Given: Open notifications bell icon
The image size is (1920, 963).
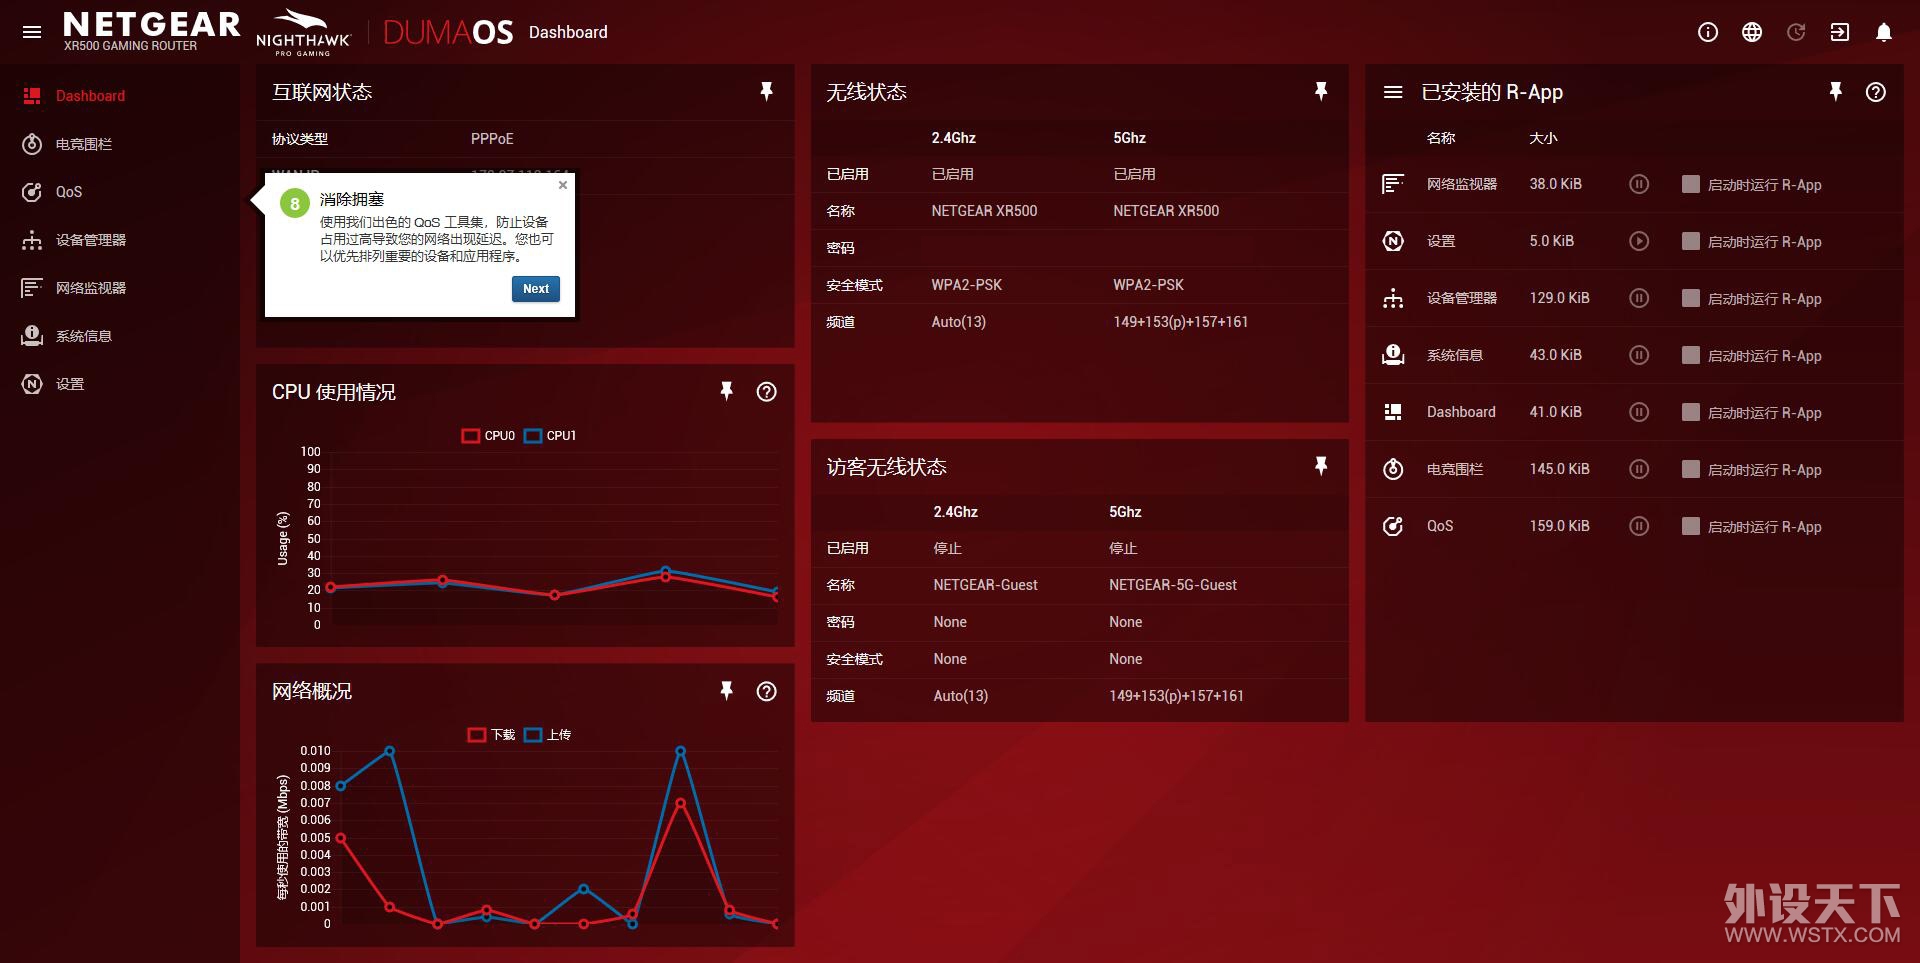Looking at the screenshot, I should [x=1884, y=32].
